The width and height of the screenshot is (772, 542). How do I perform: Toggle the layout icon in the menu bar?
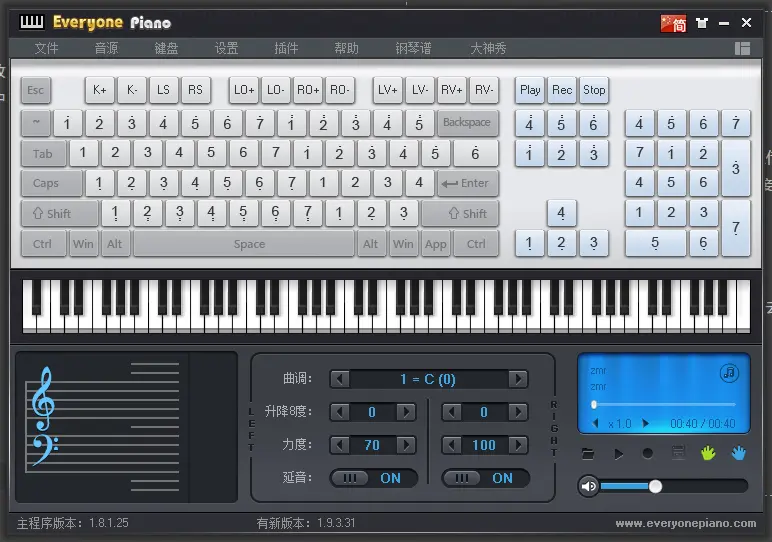coord(742,48)
